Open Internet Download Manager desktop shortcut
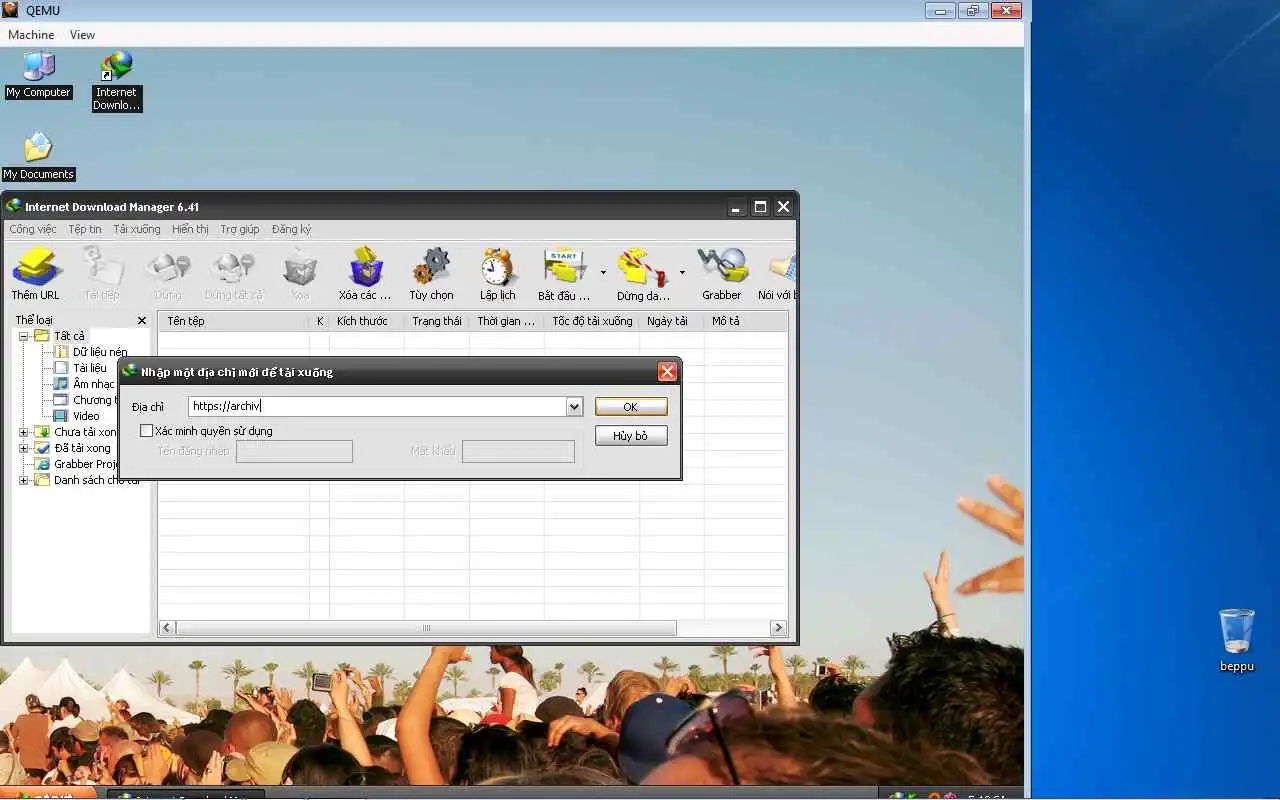1280x800 pixels. point(117,80)
